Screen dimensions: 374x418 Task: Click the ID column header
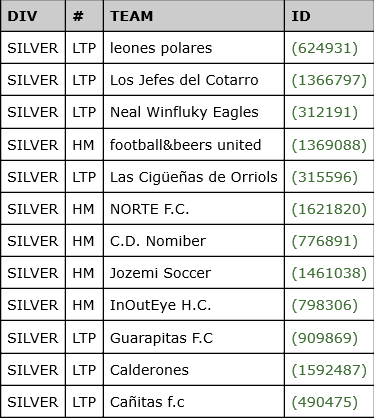click(330, 16)
